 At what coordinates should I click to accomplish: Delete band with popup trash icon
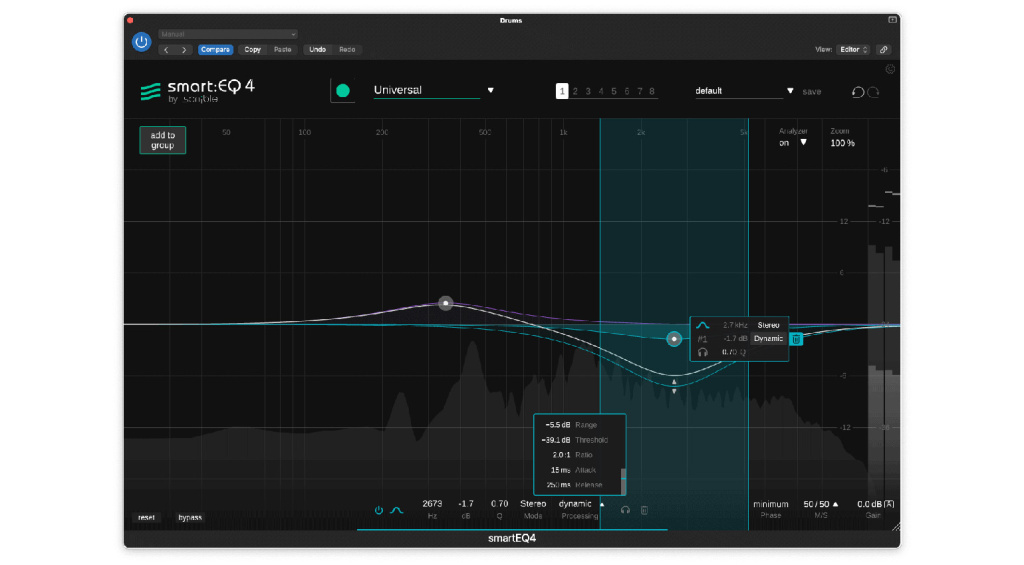coord(796,339)
